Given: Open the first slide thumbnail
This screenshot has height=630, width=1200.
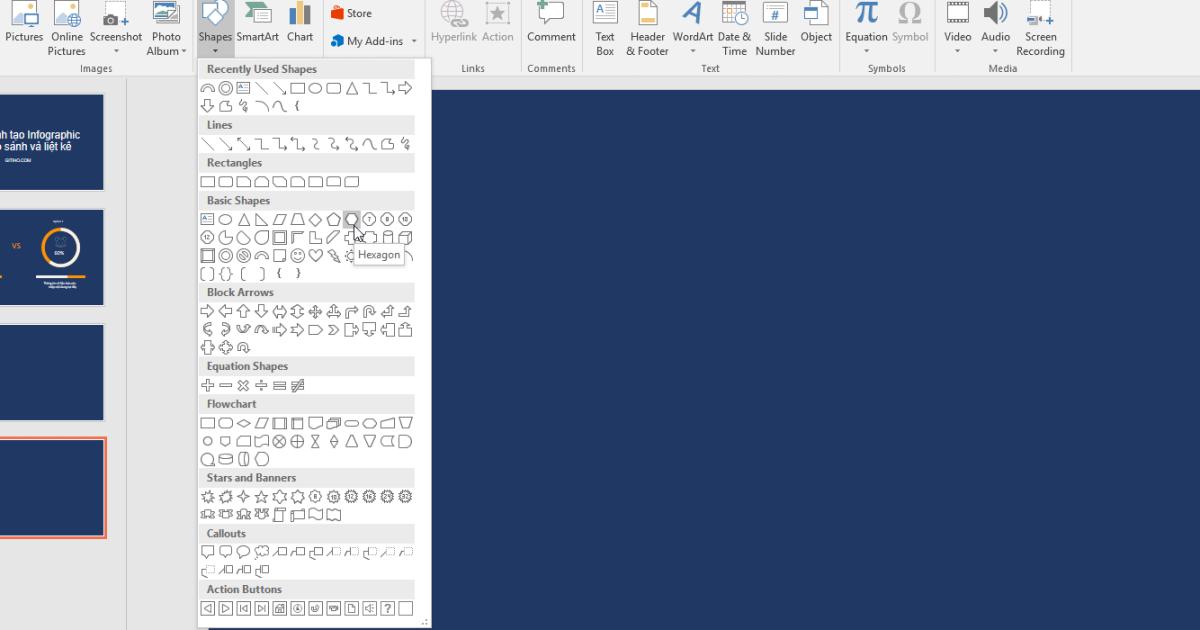Looking at the screenshot, I should point(52,142).
